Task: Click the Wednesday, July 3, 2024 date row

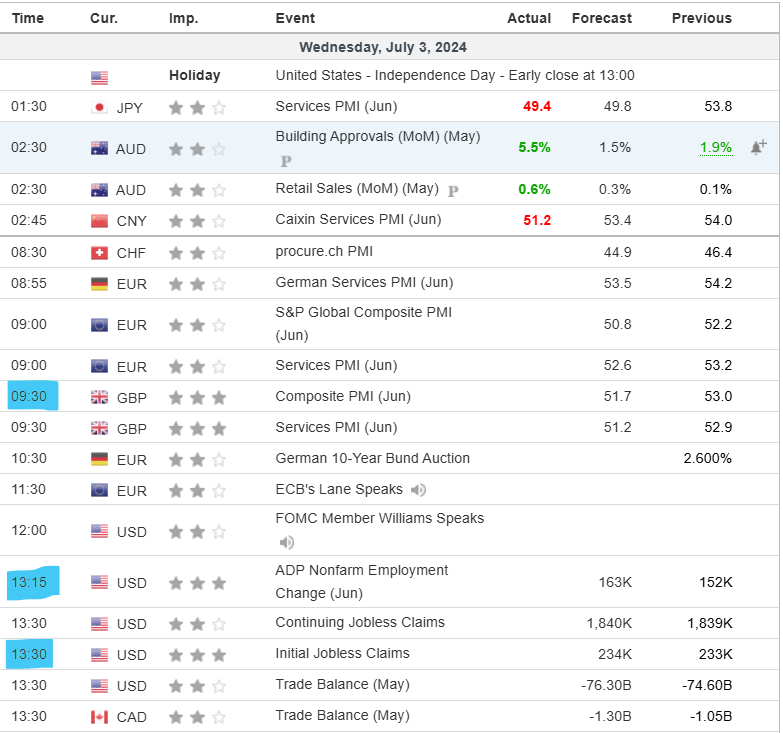Action: 383,47
